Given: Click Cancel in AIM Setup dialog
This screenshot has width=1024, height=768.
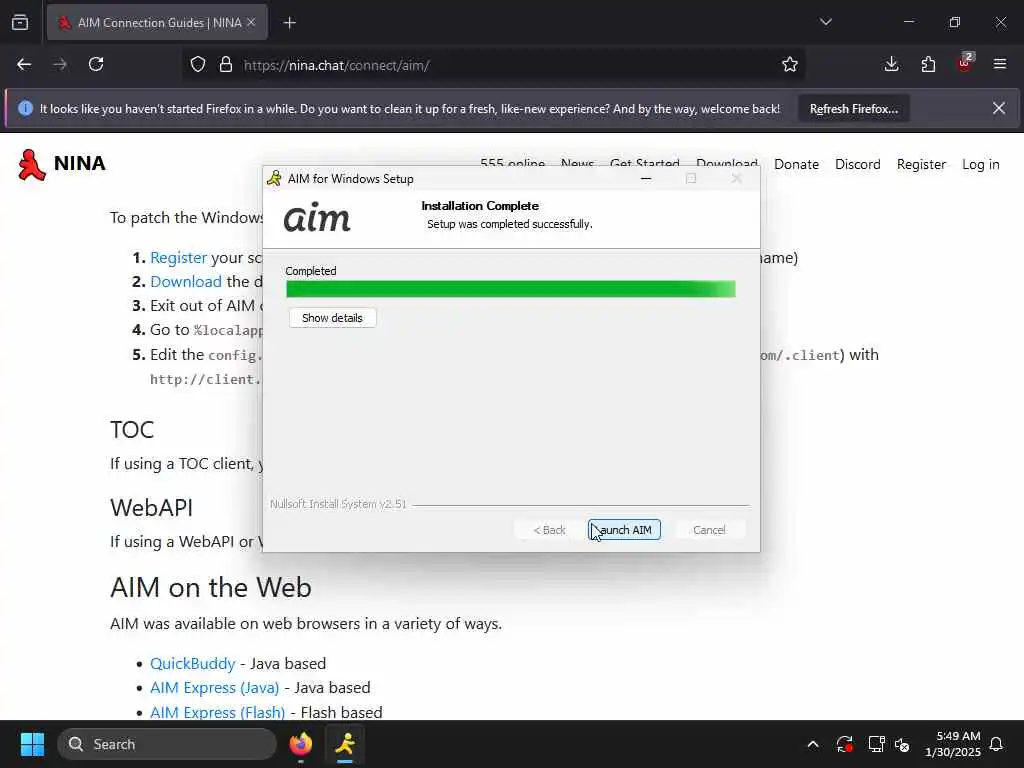Looking at the screenshot, I should coord(709,530).
